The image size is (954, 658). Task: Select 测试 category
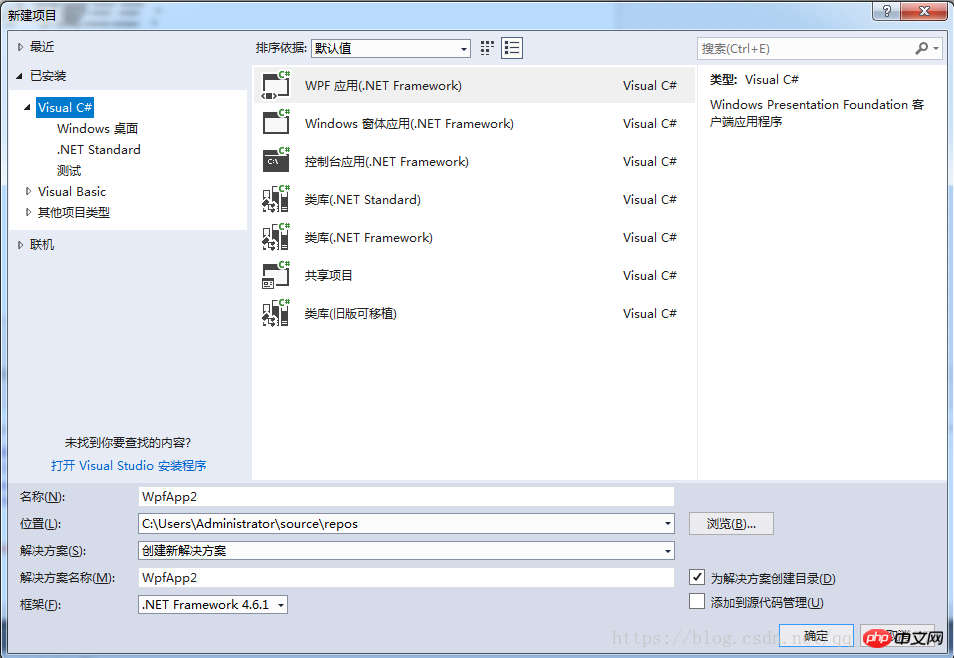click(x=69, y=170)
